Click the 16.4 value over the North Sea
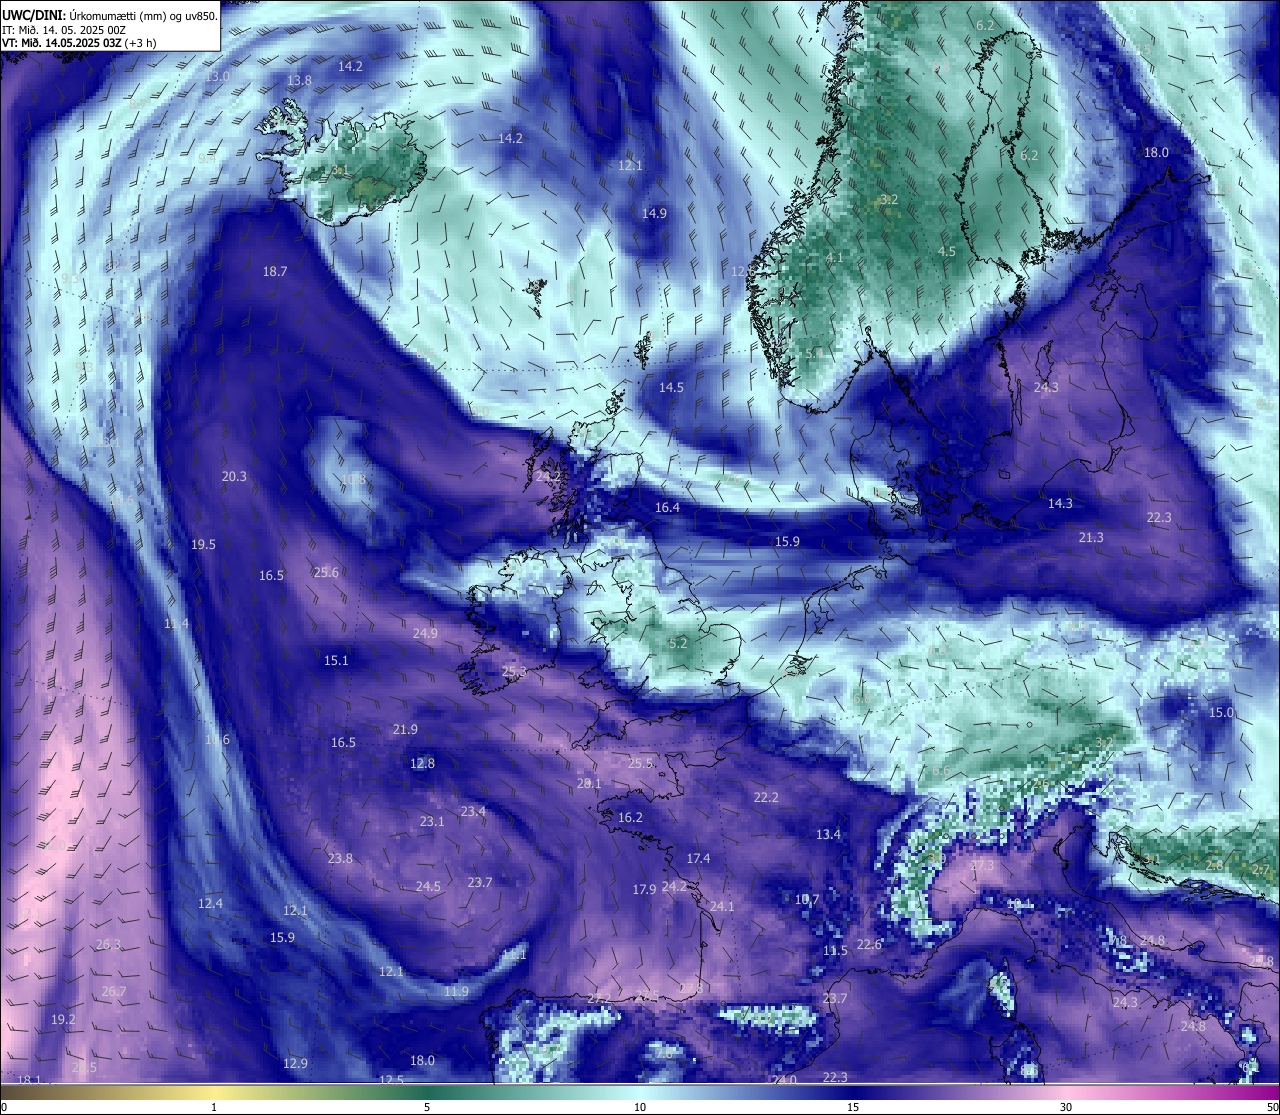 pyautogui.click(x=667, y=507)
